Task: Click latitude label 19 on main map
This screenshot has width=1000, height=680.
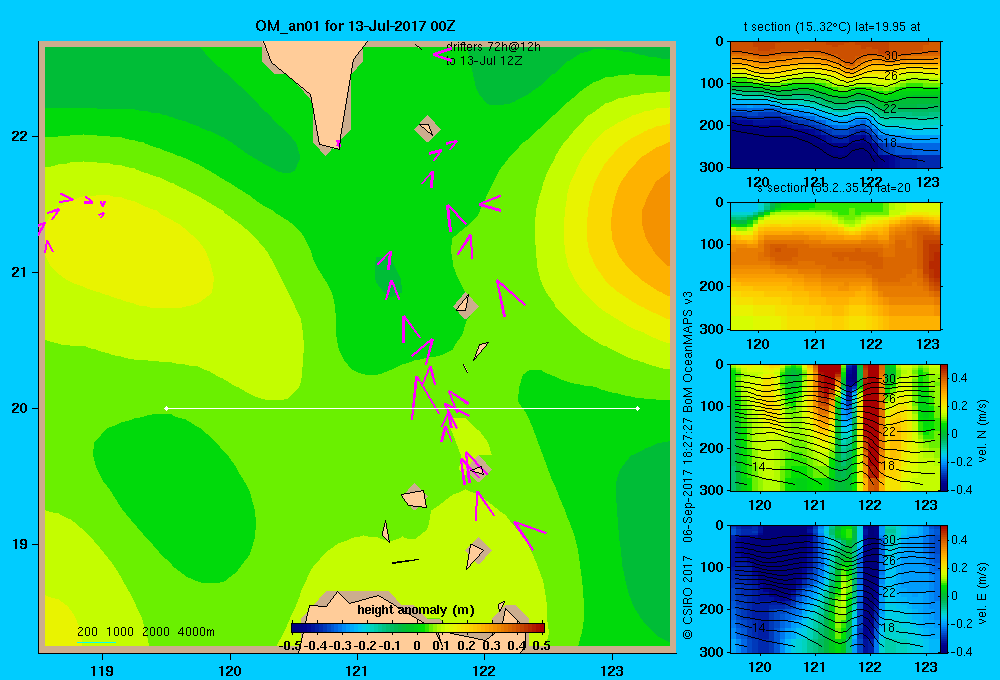Action: coord(20,544)
